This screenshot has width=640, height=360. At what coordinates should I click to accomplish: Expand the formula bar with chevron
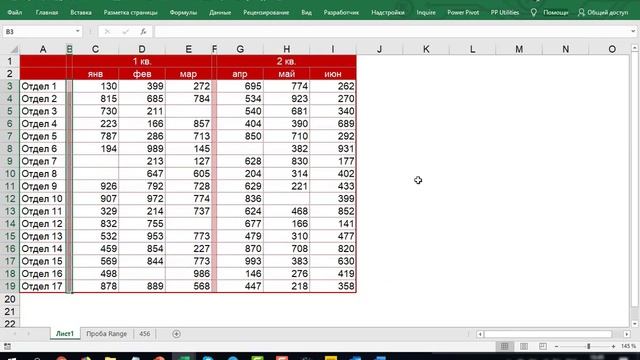[633, 31]
